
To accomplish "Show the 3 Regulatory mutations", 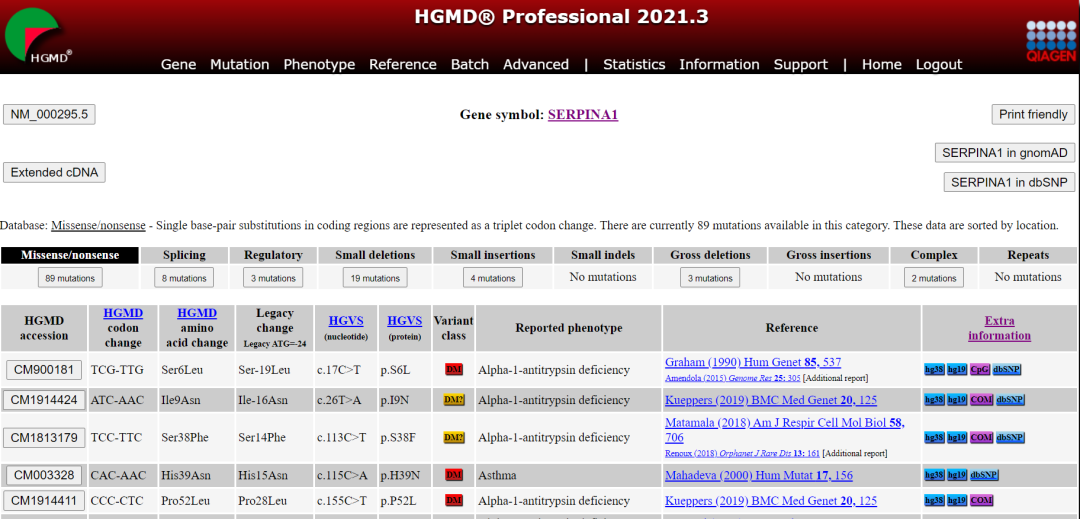I will 273,278.
